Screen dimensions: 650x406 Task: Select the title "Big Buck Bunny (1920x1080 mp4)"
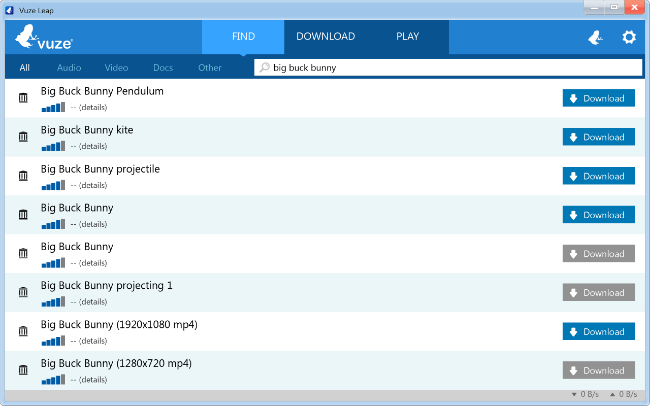pos(119,325)
